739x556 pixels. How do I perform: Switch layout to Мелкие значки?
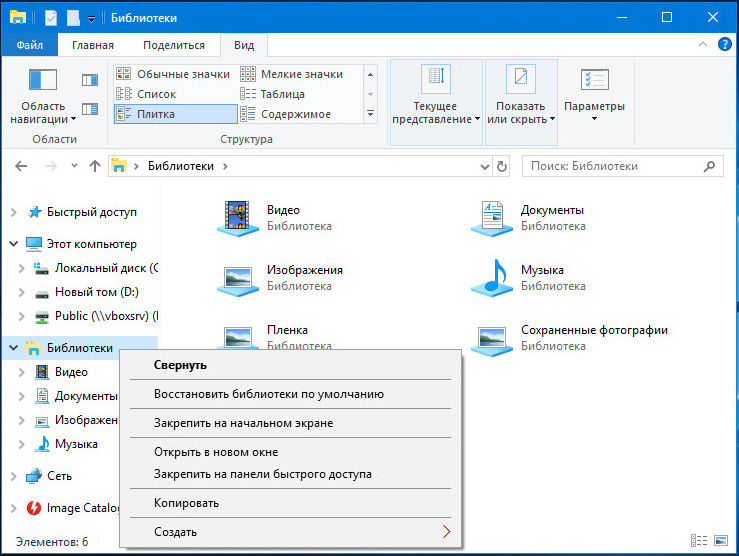point(301,74)
